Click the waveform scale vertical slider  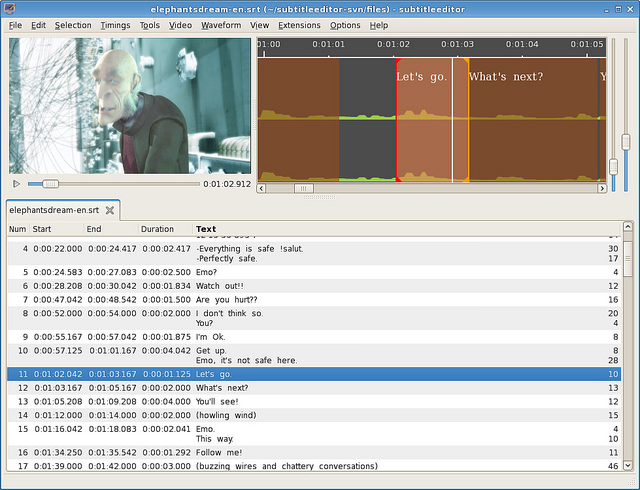point(627,140)
